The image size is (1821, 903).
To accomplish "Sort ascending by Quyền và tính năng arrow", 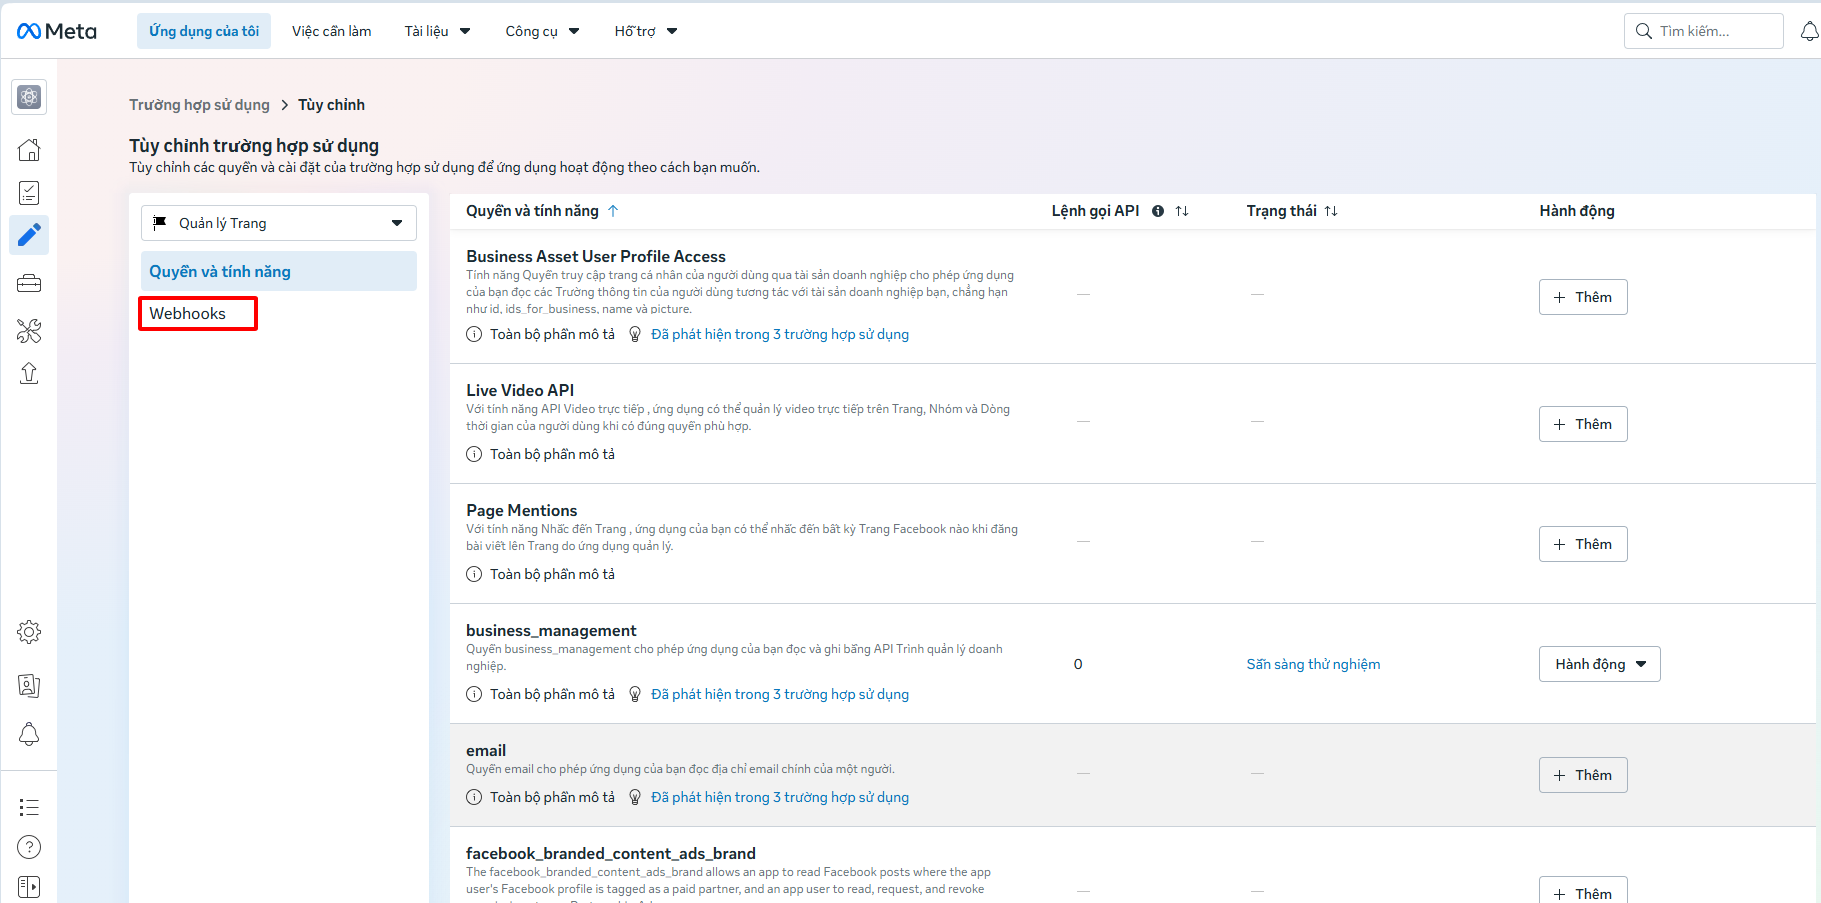I will [x=613, y=211].
